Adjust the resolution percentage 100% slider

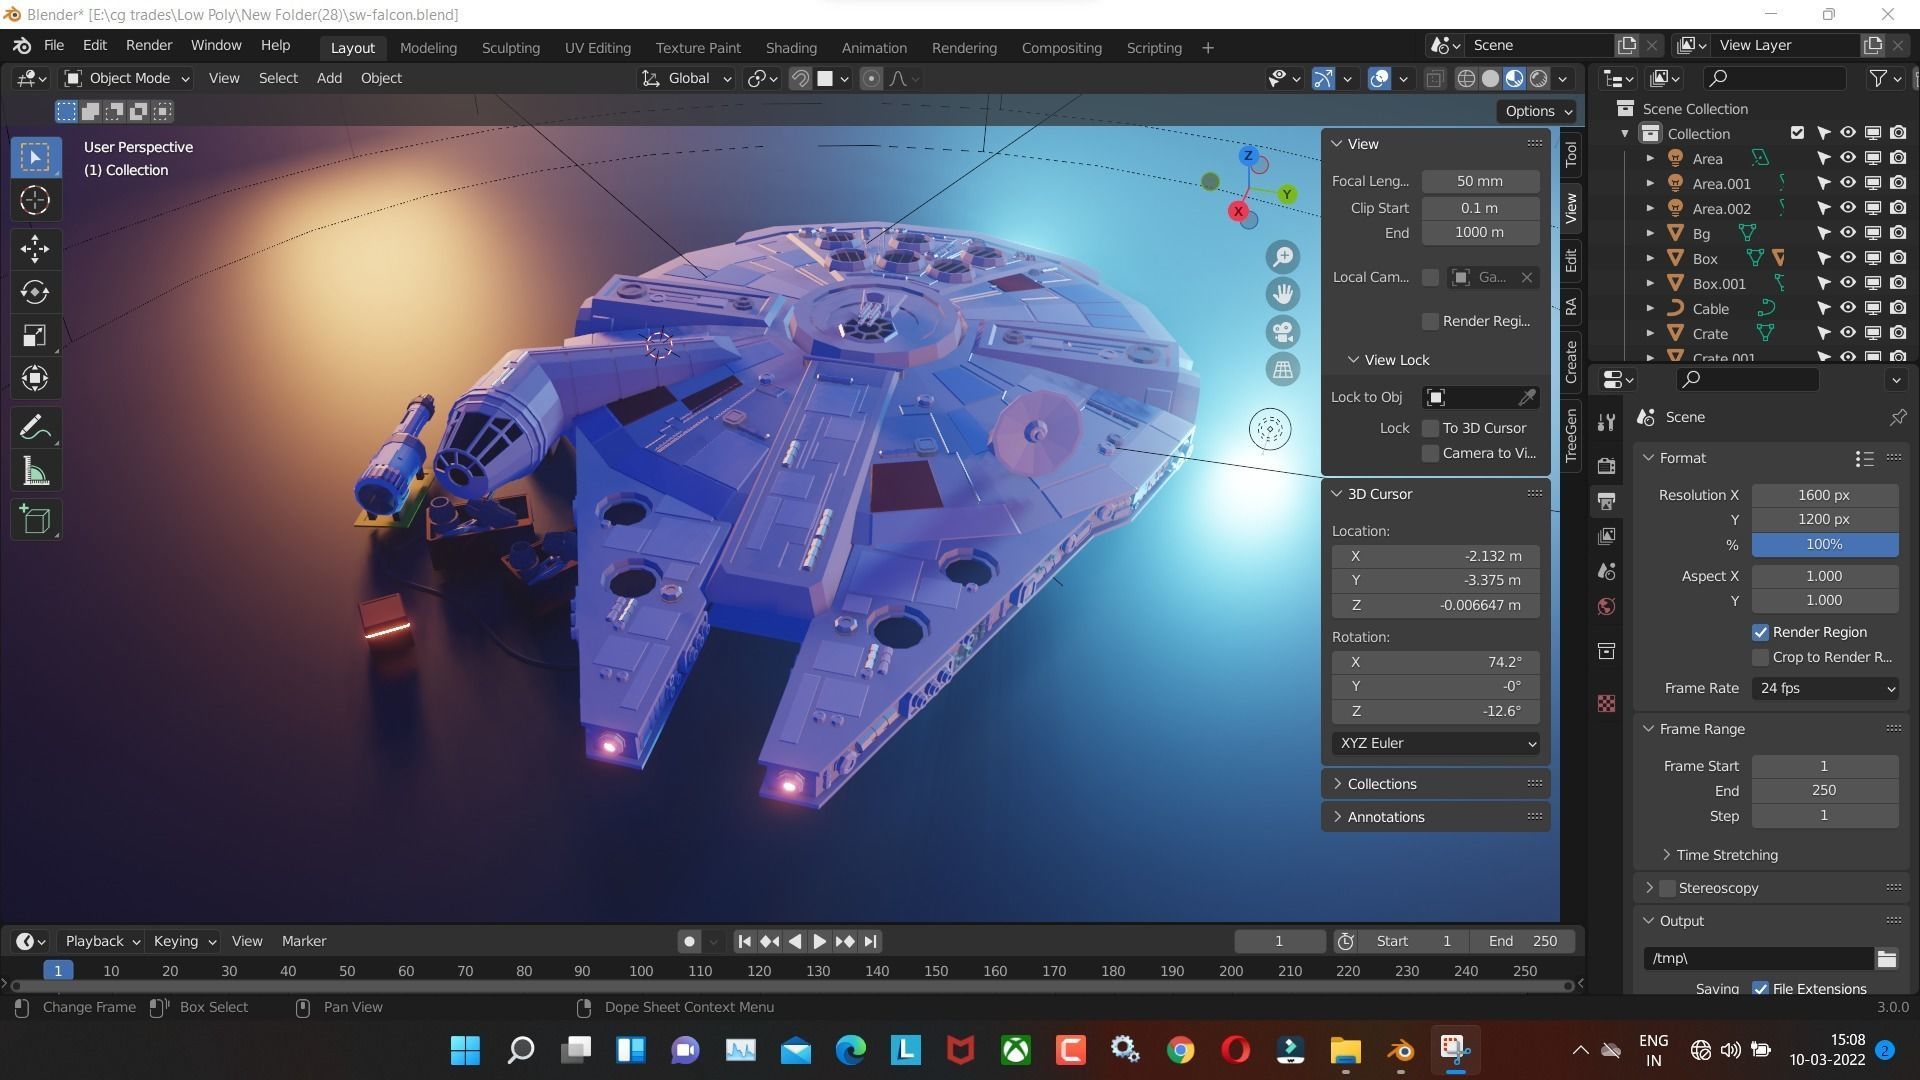point(1825,544)
